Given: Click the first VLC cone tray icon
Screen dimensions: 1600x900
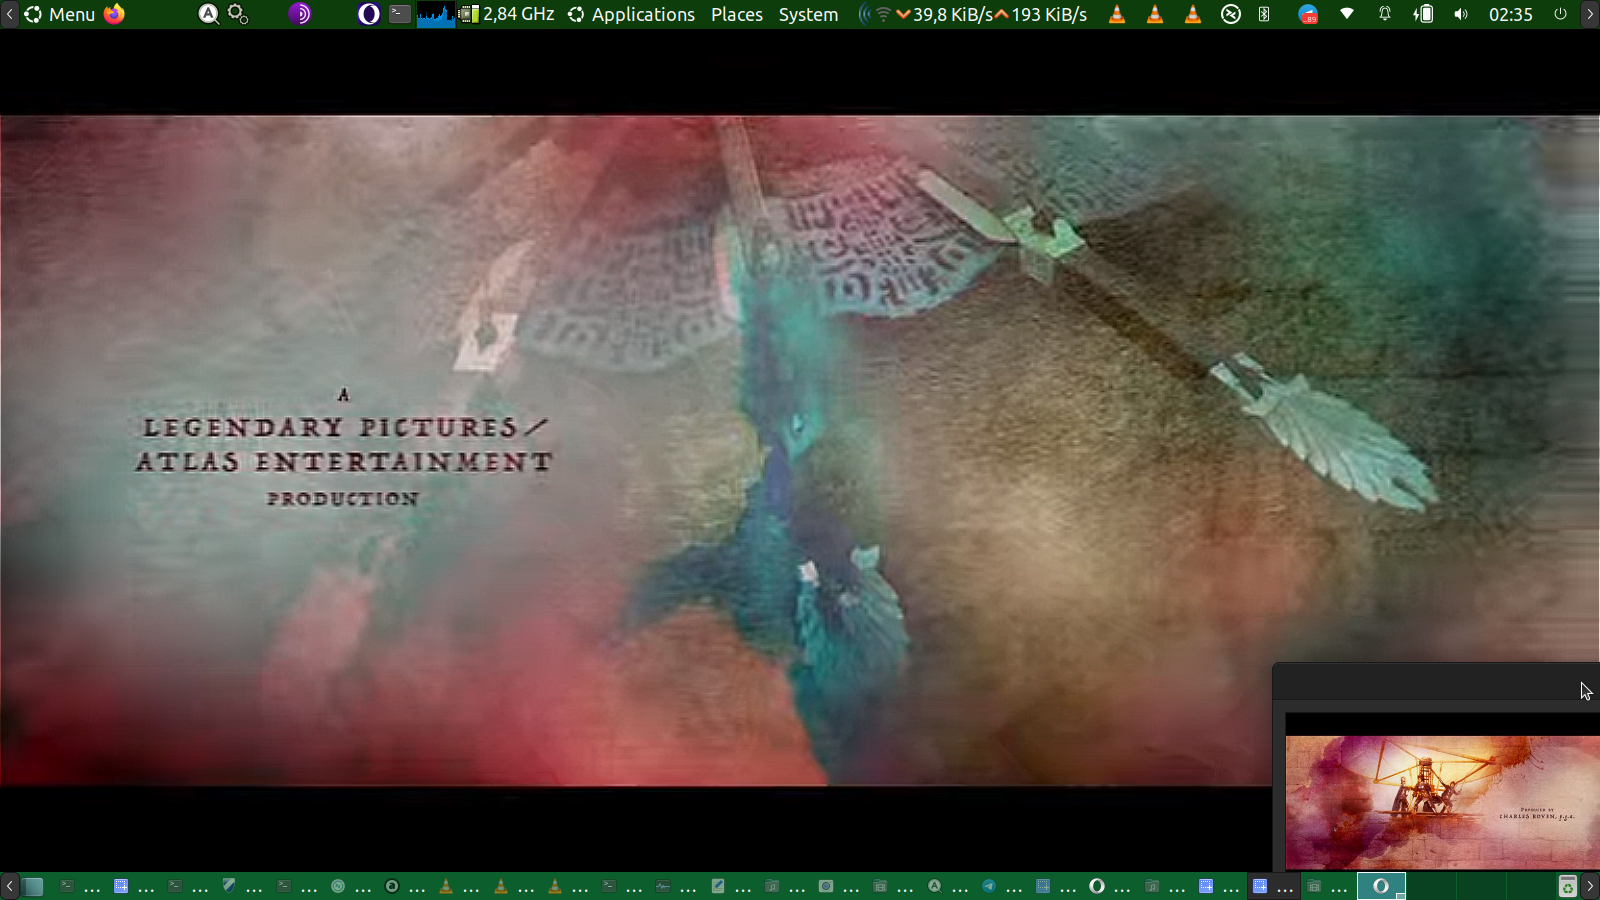Looking at the screenshot, I should (x=1117, y=14).
